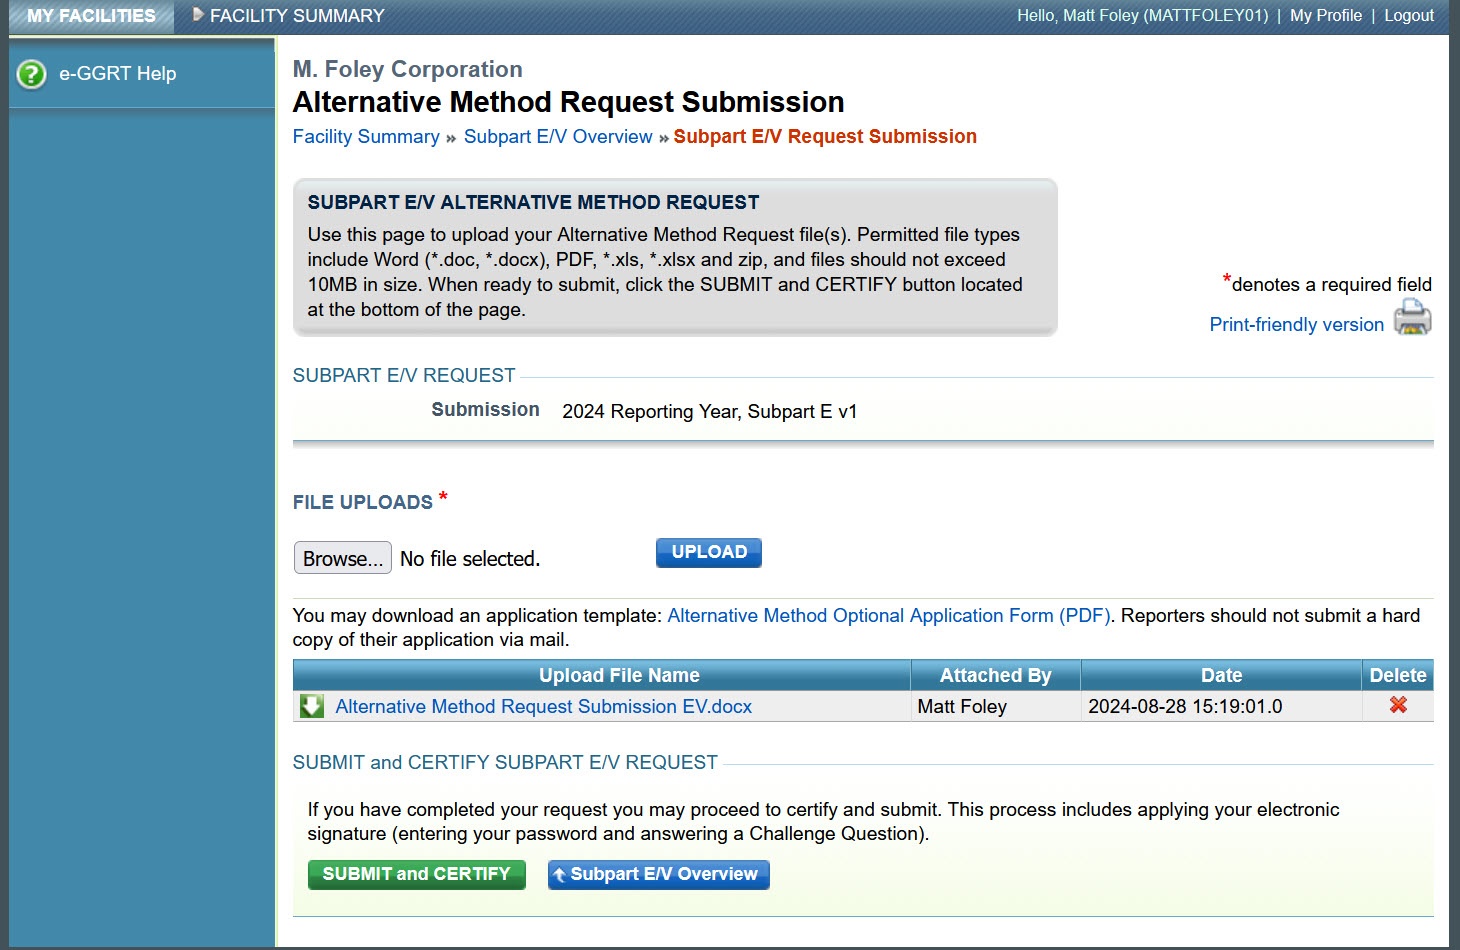Image resolution: width=1460 pixels, height=950 pixels.
Task: Click 'denotes a required field' note
Action: click(1331, 284)
